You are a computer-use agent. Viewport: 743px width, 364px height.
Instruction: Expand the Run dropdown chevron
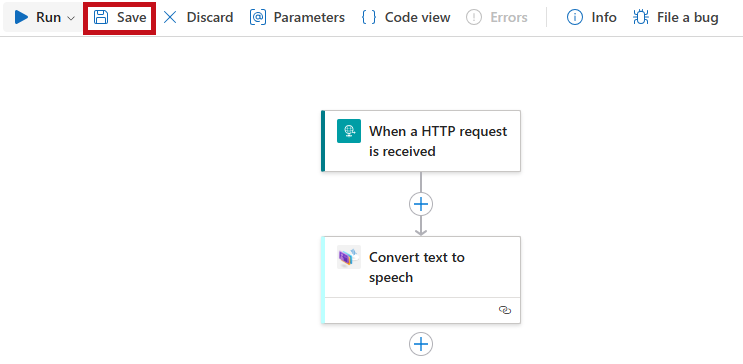71,18
